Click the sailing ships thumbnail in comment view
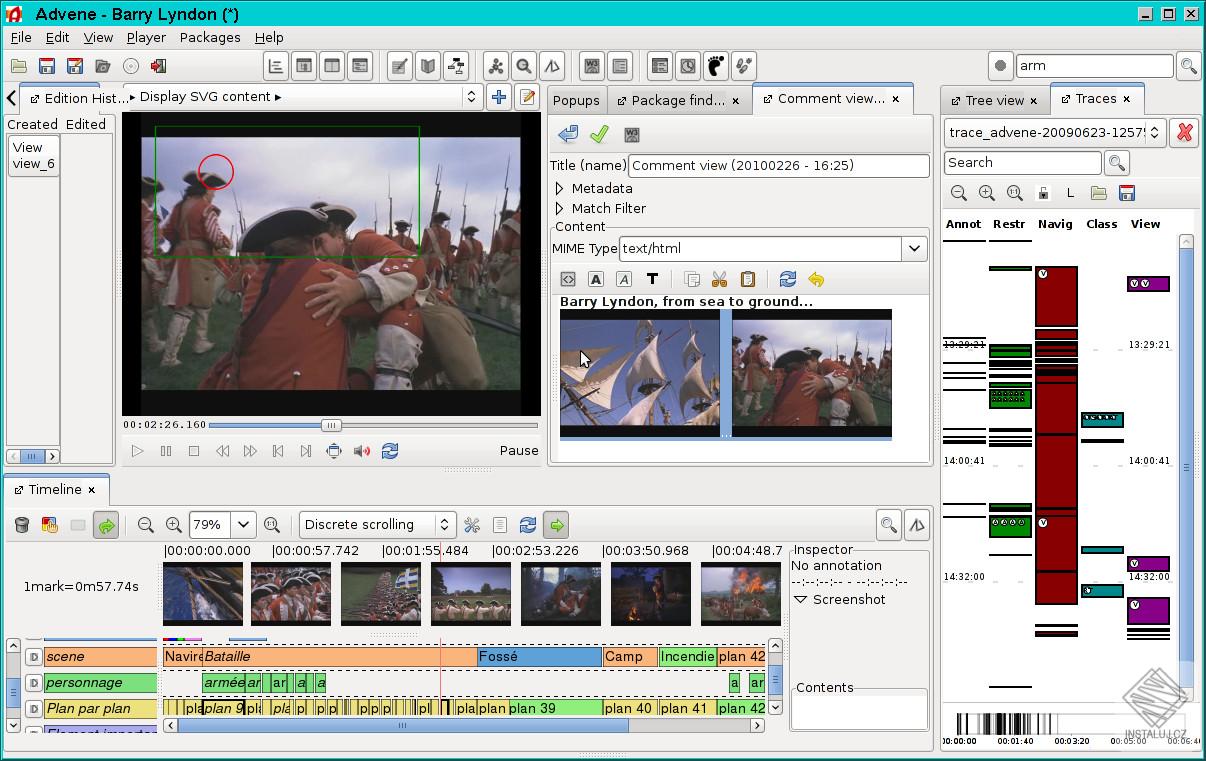Viewport: 1206px width, 761px height. 639,373
